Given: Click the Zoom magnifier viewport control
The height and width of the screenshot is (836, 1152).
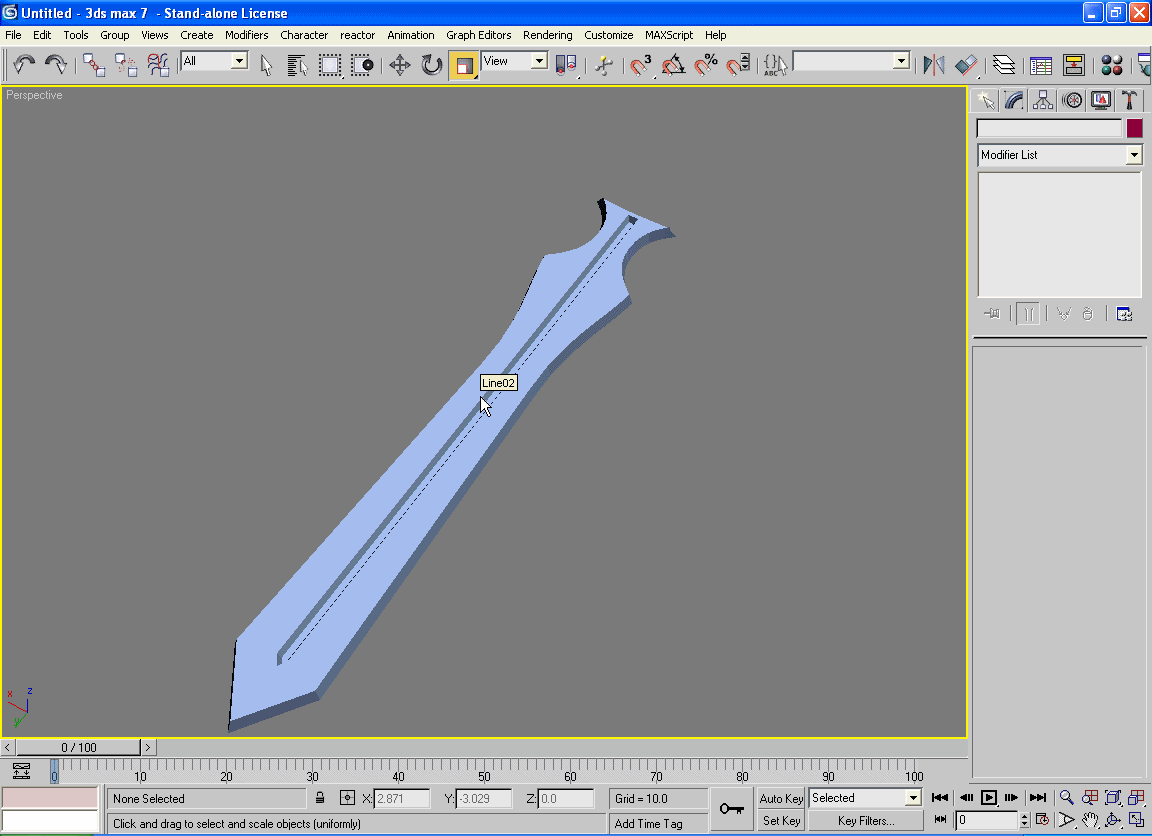Looking at the screenshot, I should [1067, 798].
